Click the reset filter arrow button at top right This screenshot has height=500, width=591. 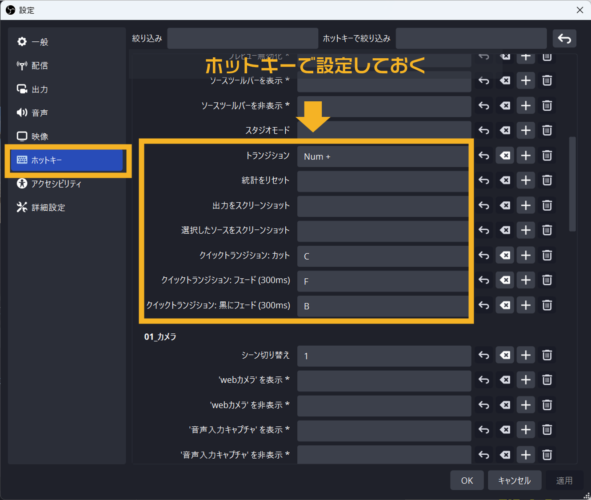(x=564, y=38)
